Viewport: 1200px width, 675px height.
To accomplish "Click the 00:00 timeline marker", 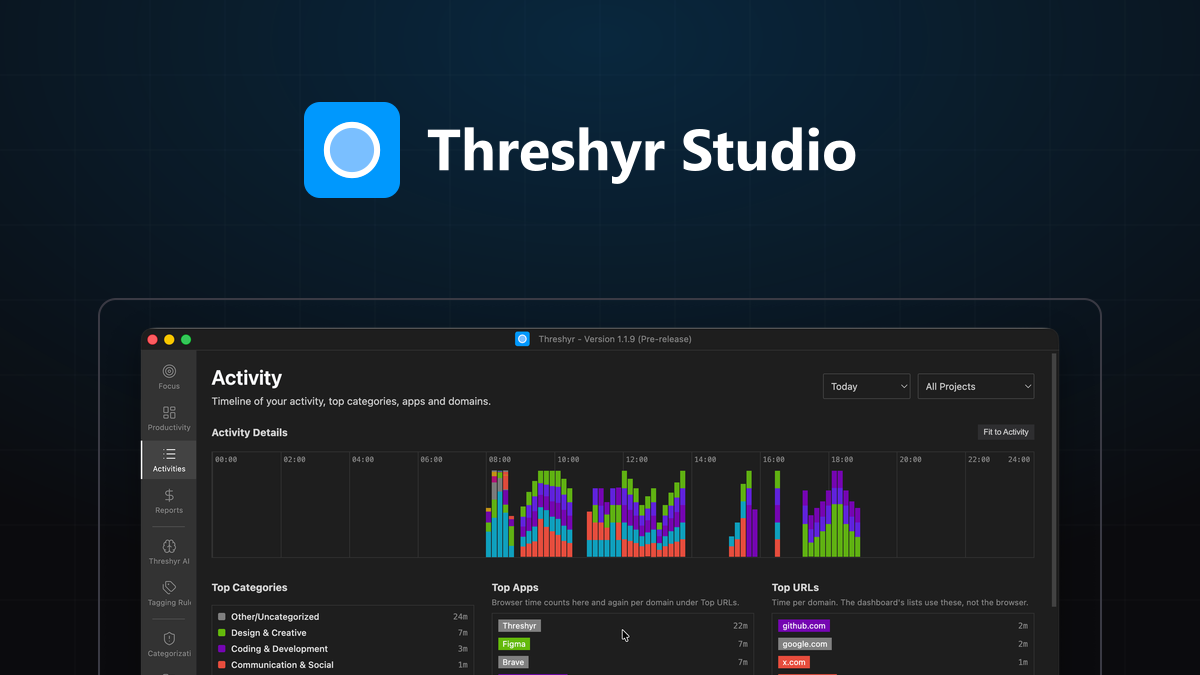I will tap(226, 460).
